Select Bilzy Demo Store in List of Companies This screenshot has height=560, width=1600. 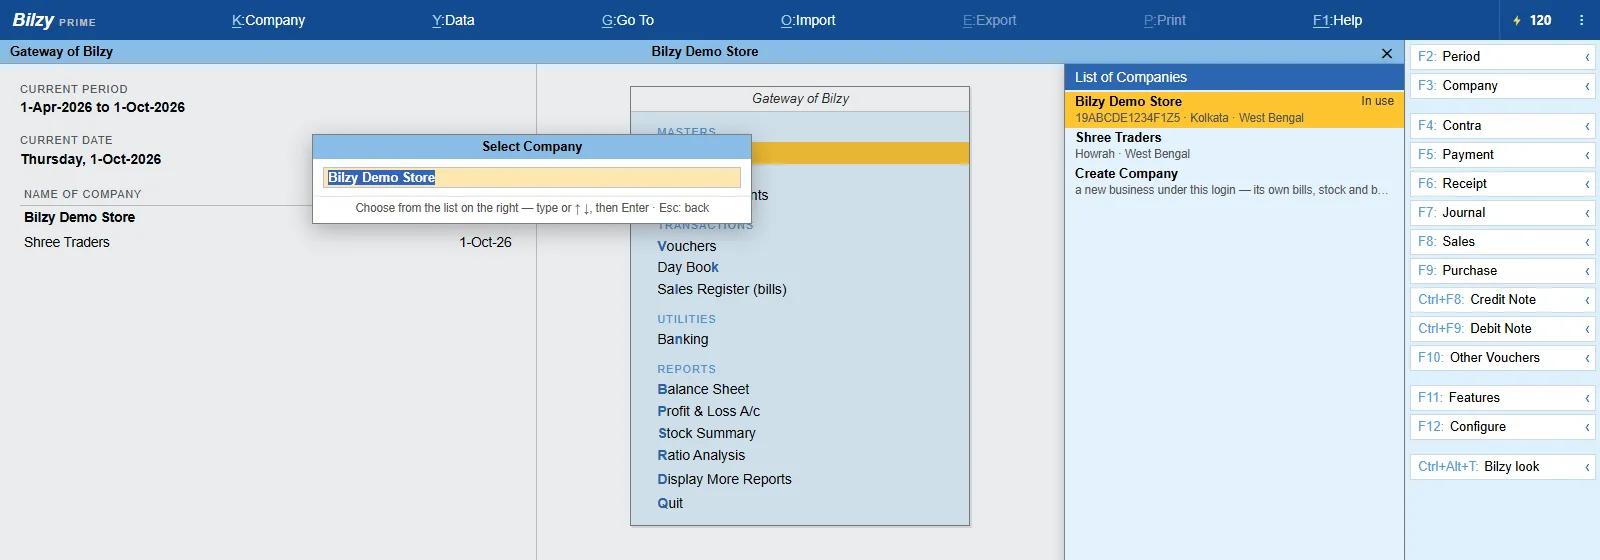pos(1234,109)
